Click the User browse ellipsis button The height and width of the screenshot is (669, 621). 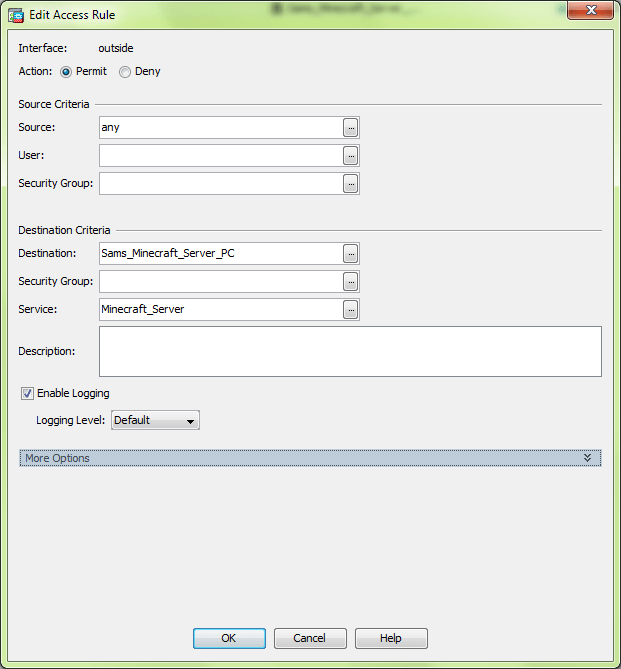(350, 156)
